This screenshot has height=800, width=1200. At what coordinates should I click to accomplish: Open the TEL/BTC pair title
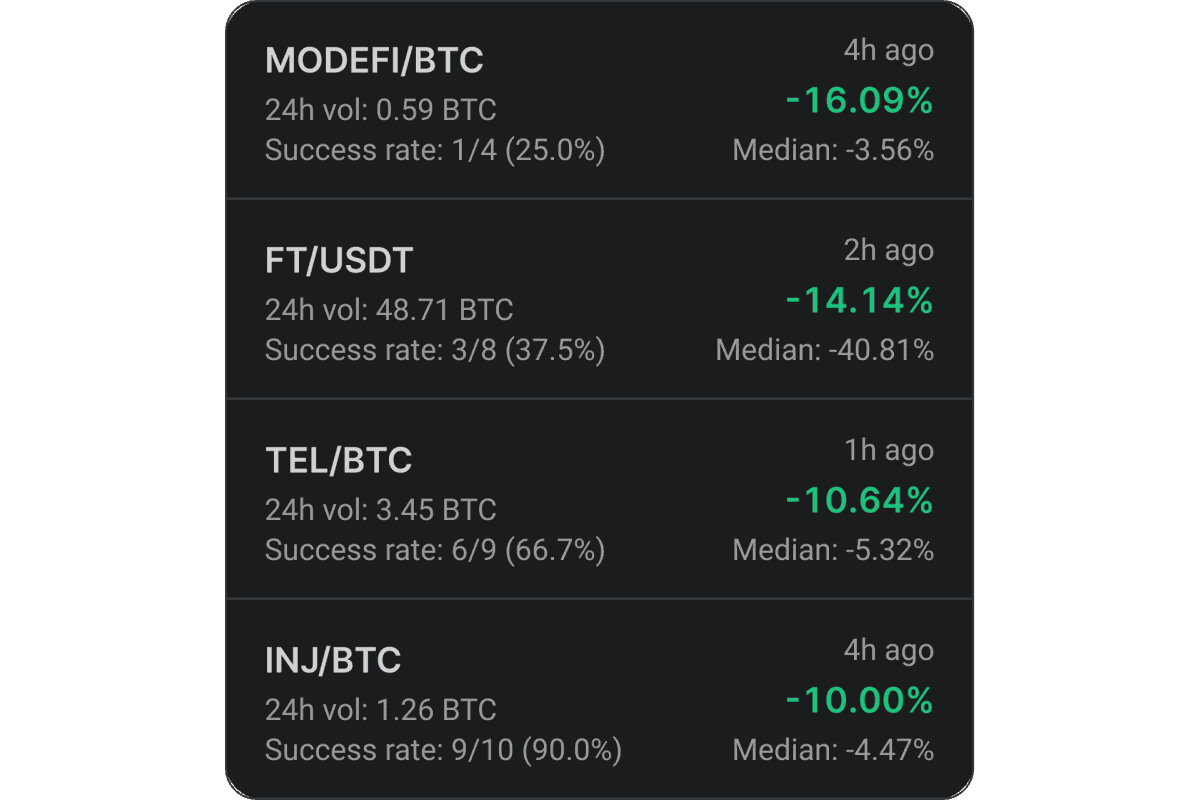click(339, 461)
